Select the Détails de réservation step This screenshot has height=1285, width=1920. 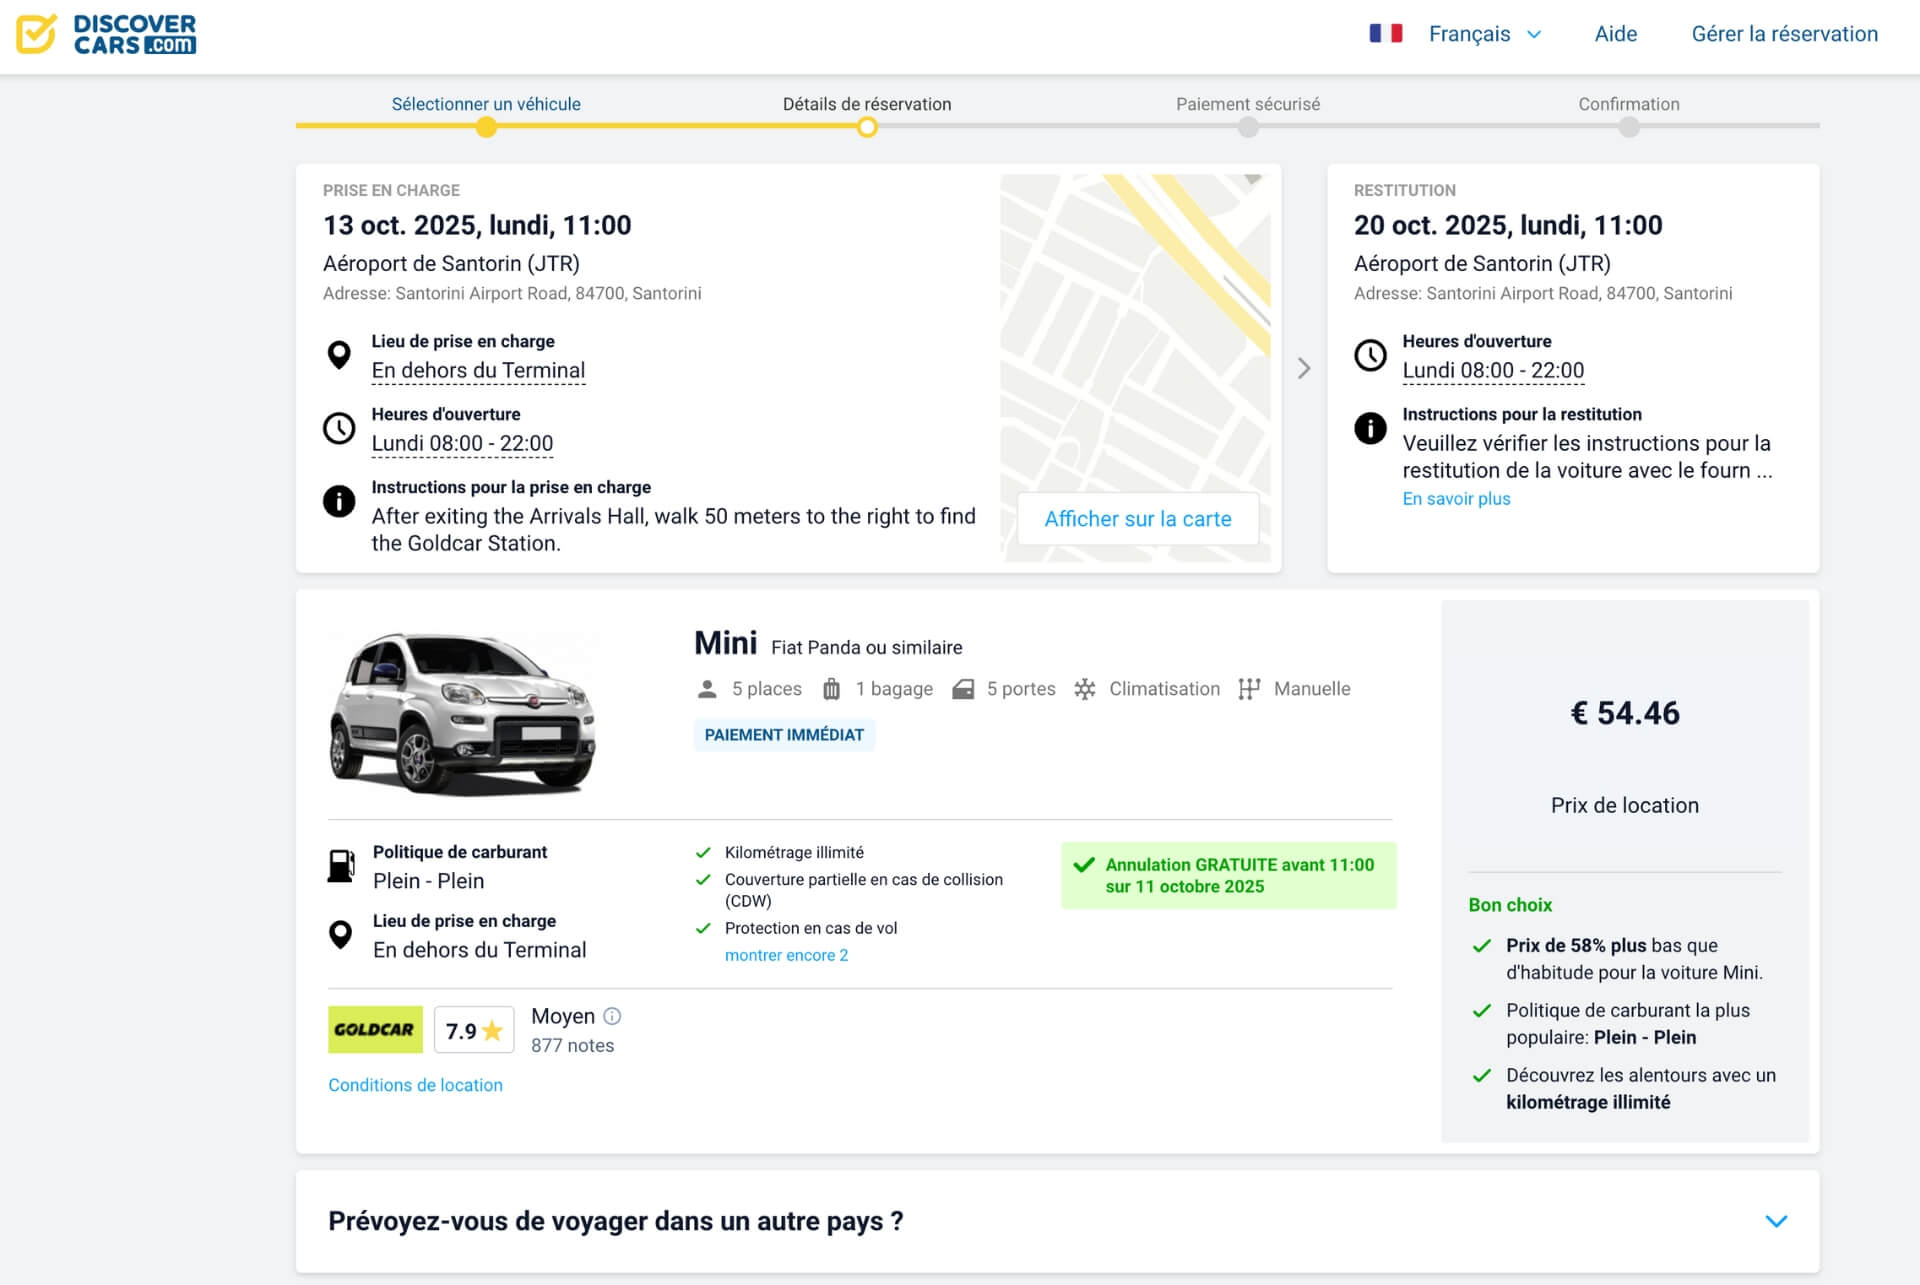click(x=867, y=104)
